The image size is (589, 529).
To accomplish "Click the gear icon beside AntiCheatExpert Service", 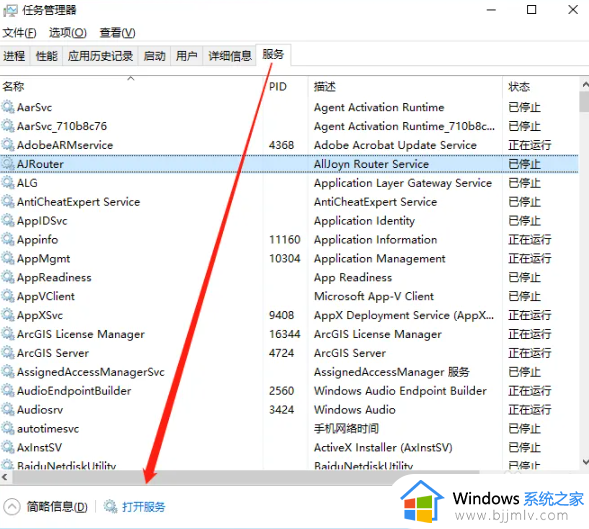I will [x=8, y=201].
